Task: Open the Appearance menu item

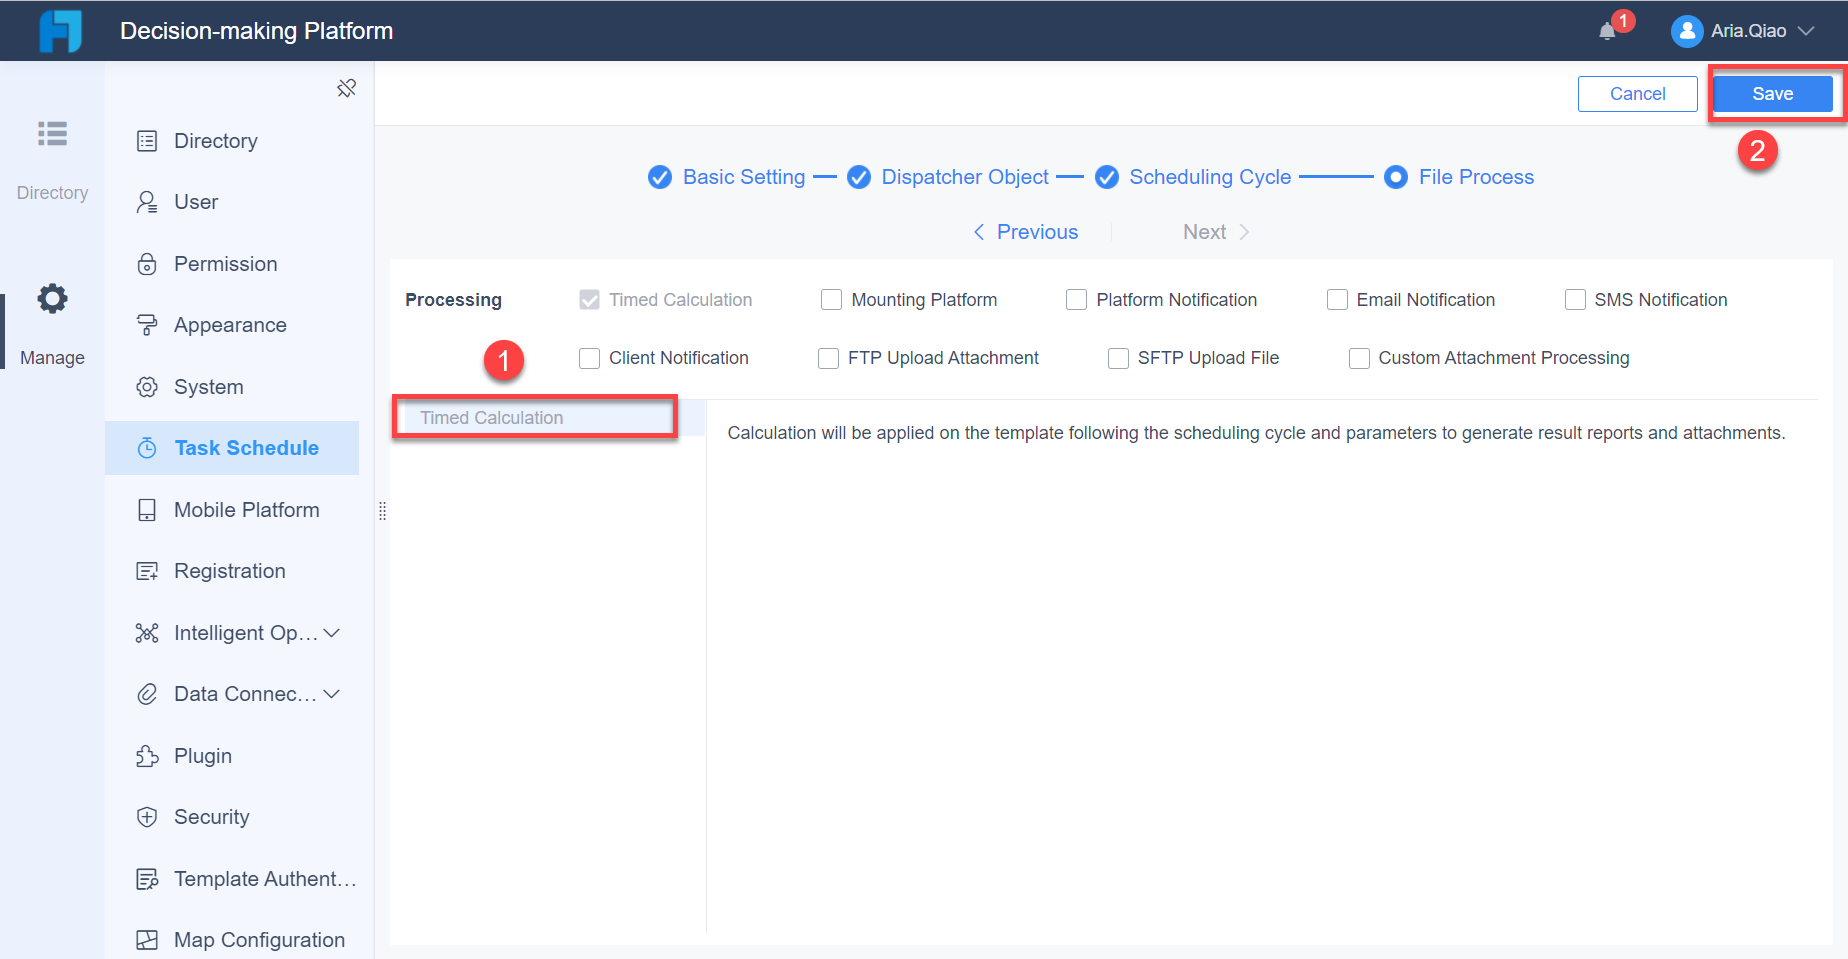Action: [x=232, y=325]
